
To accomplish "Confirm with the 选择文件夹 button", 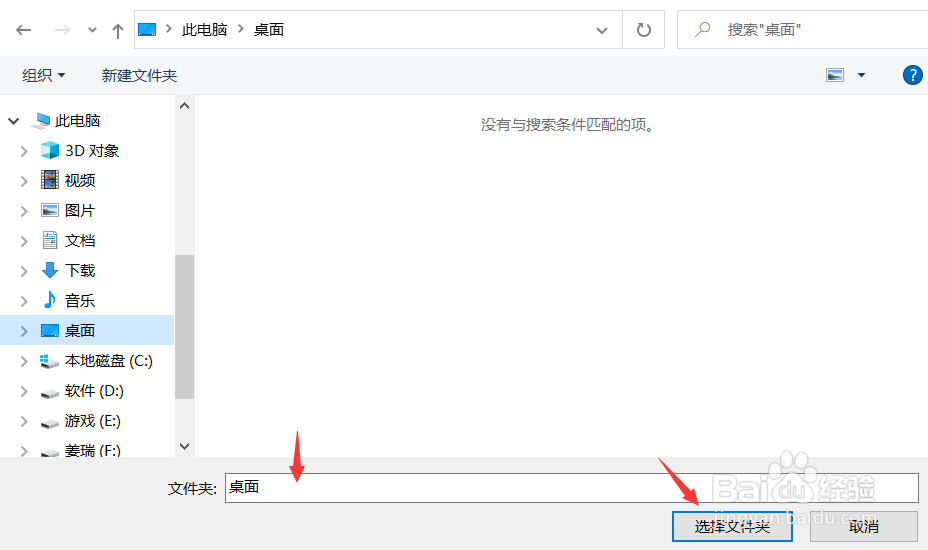I will tap(732, 526).
